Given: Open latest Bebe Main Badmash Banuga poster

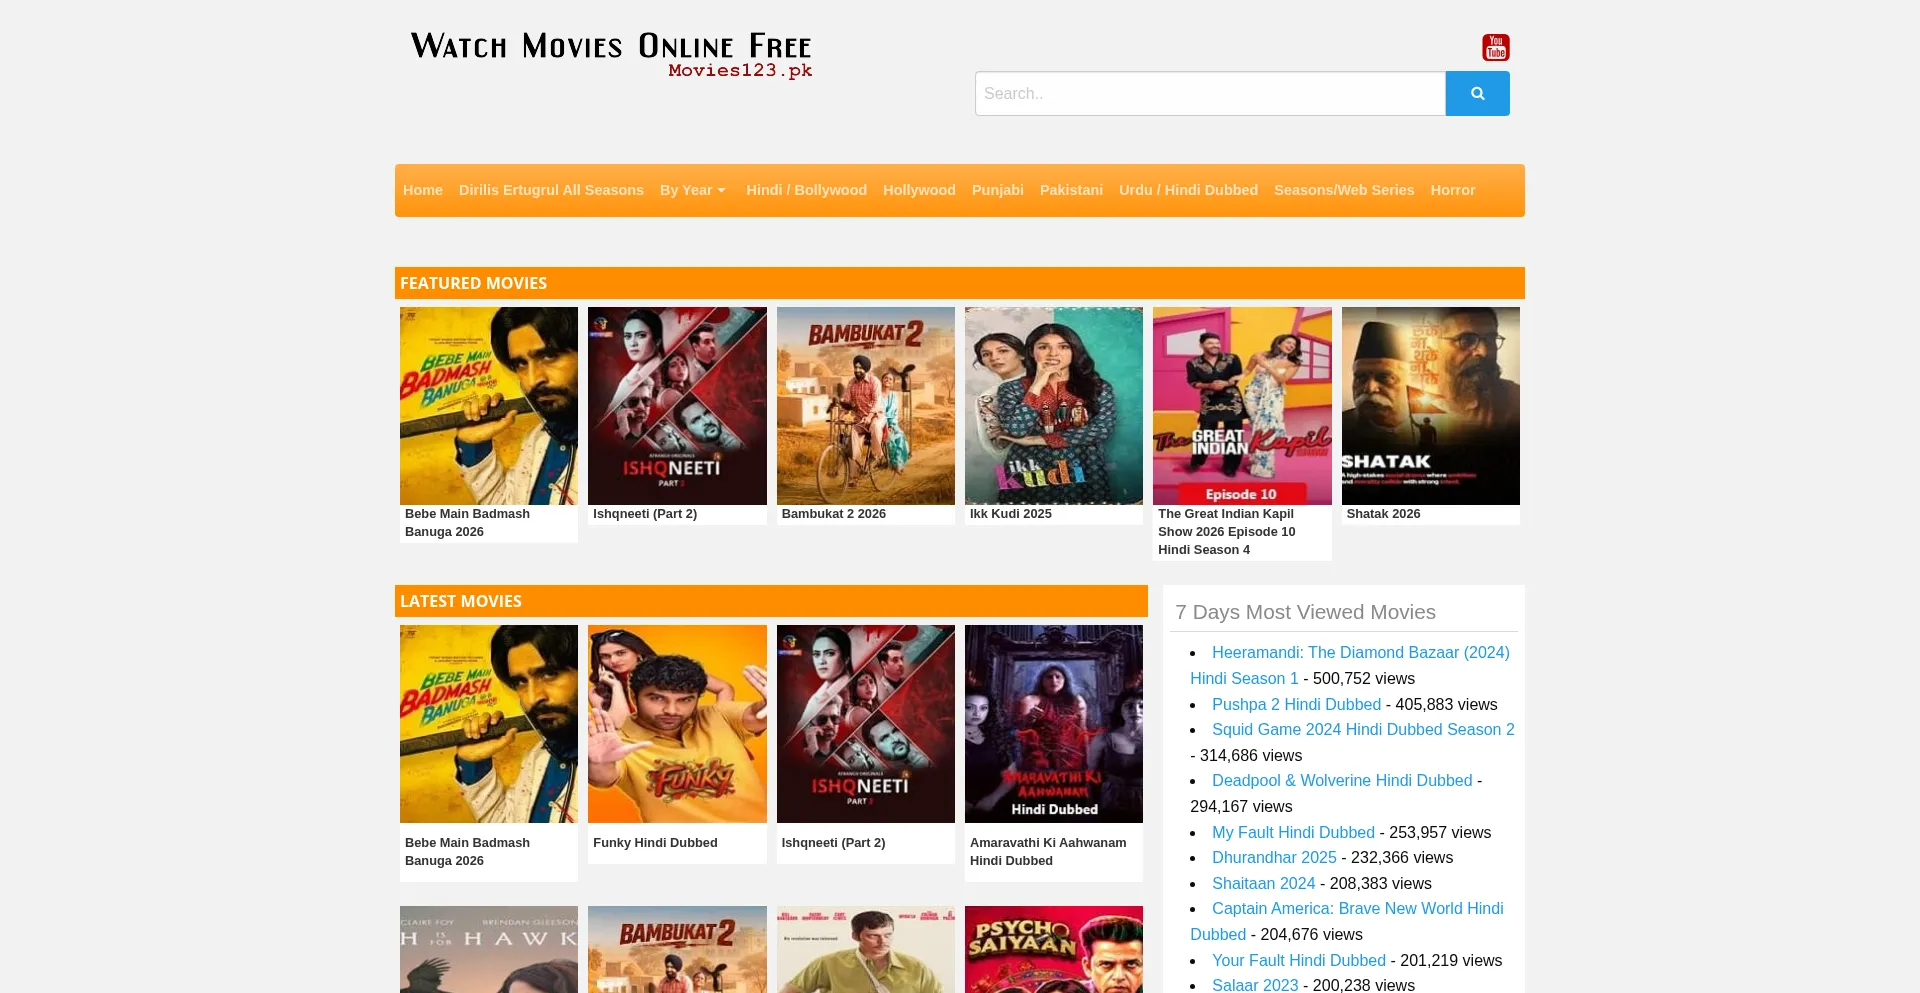Looking at the screenshot, I should (489, 724).
